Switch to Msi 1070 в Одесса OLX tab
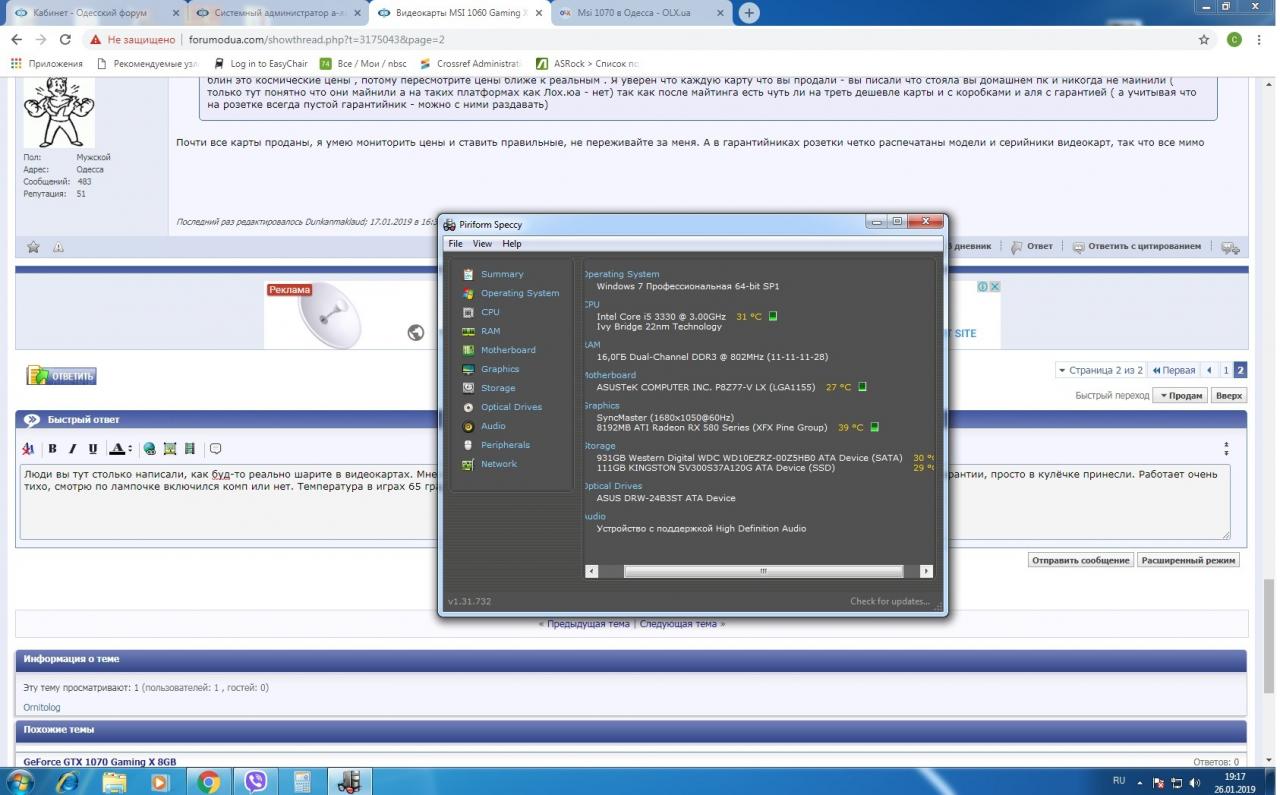Screen dimensions: 1280x795 (640, 13)
